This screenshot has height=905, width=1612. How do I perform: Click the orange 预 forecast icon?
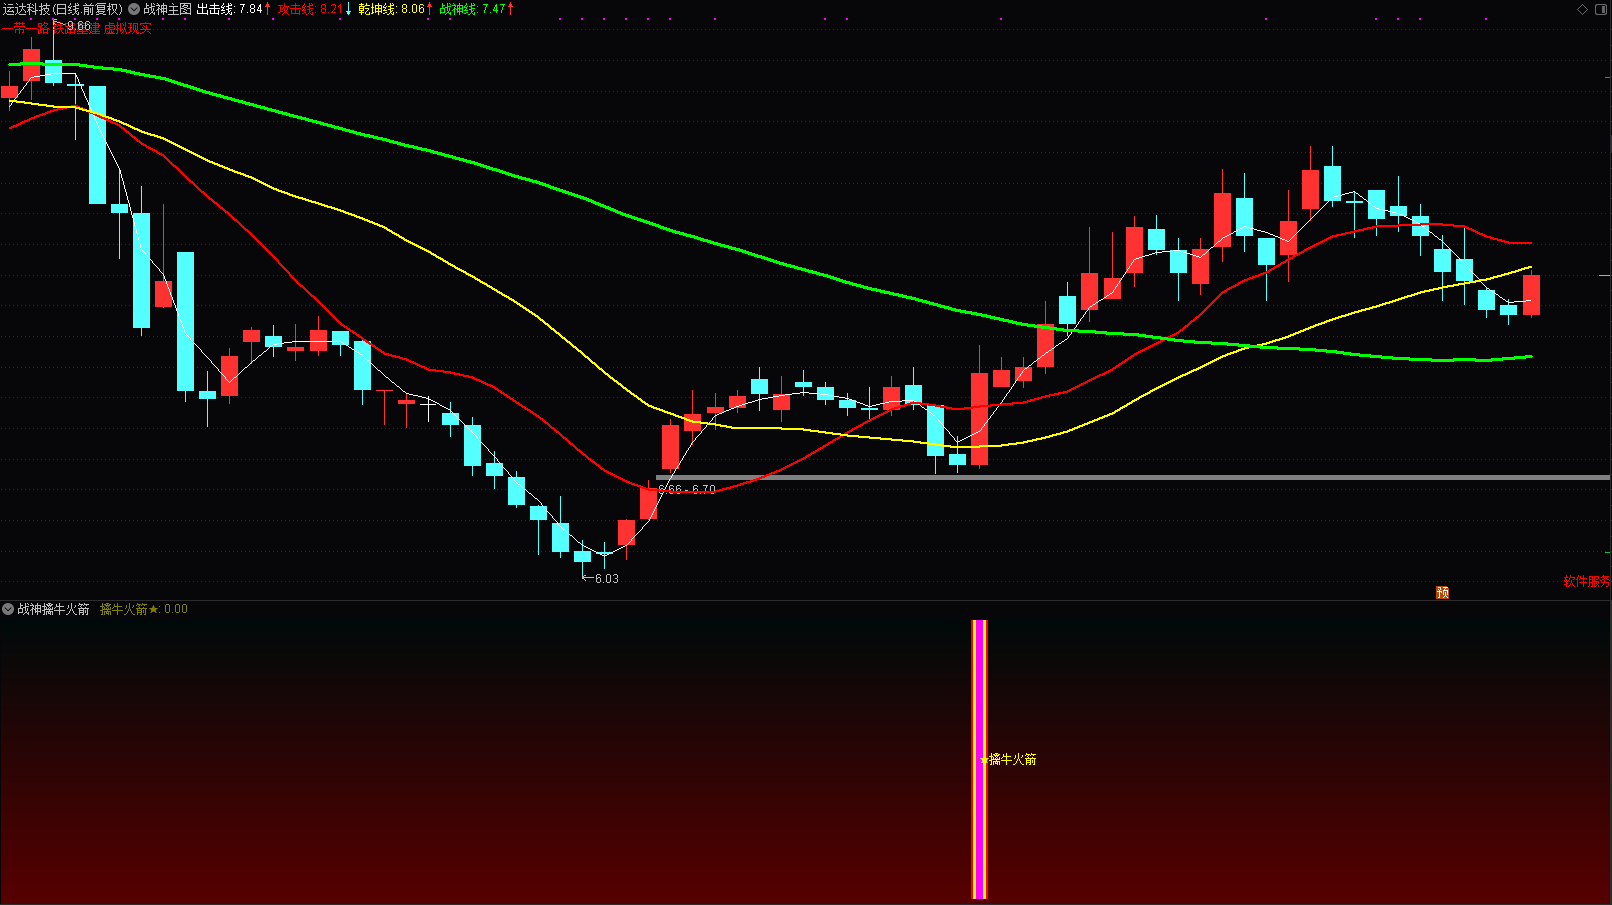(1442, 592)
